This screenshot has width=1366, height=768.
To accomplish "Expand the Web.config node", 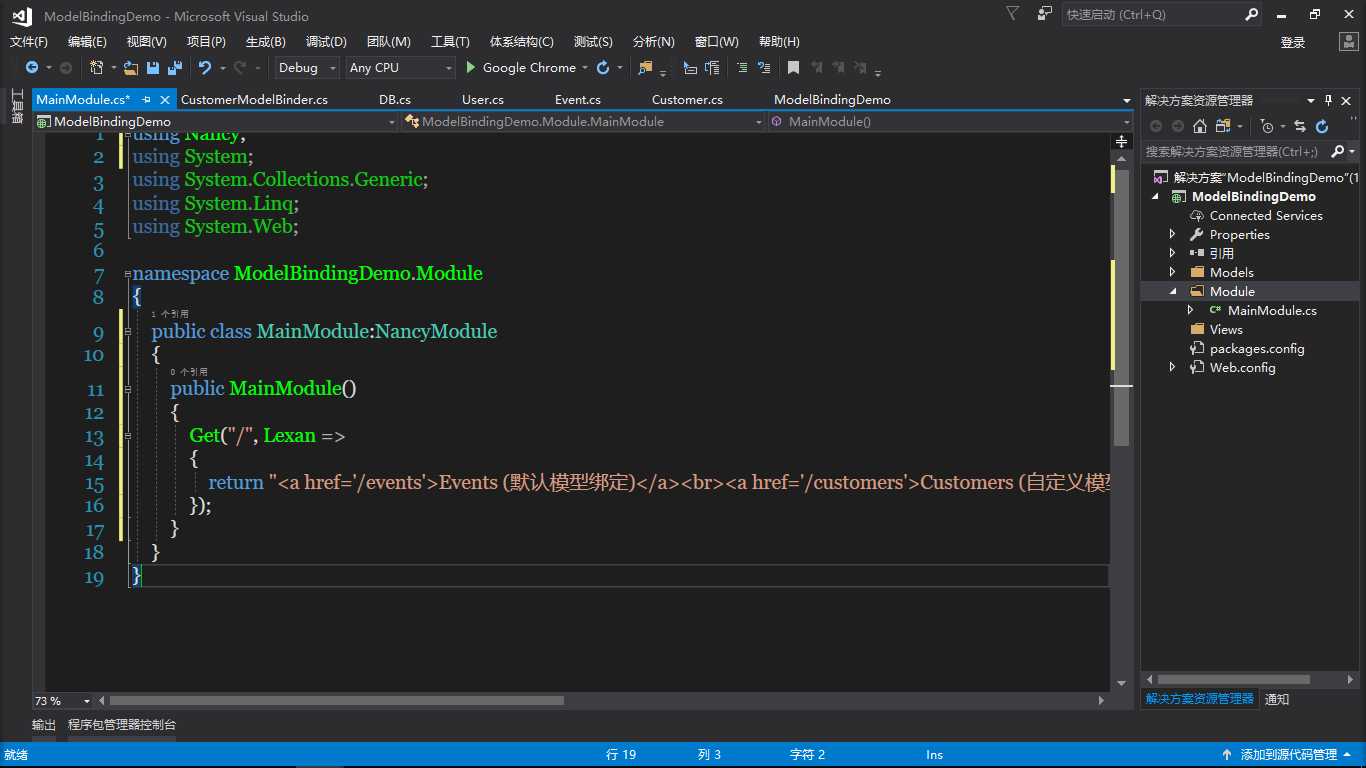I will coord(1173,368).
